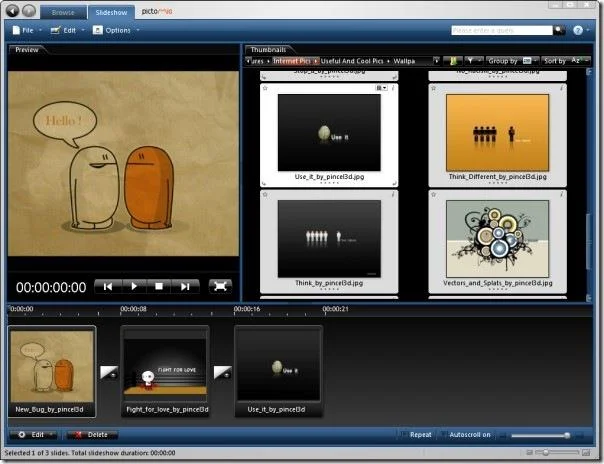The height and width of the screenshot is (464, 604).
Task: Star the Use_it_by_pincel3d.jpg thumbnail
Action: pyautogui.click(x=265, y=88)
